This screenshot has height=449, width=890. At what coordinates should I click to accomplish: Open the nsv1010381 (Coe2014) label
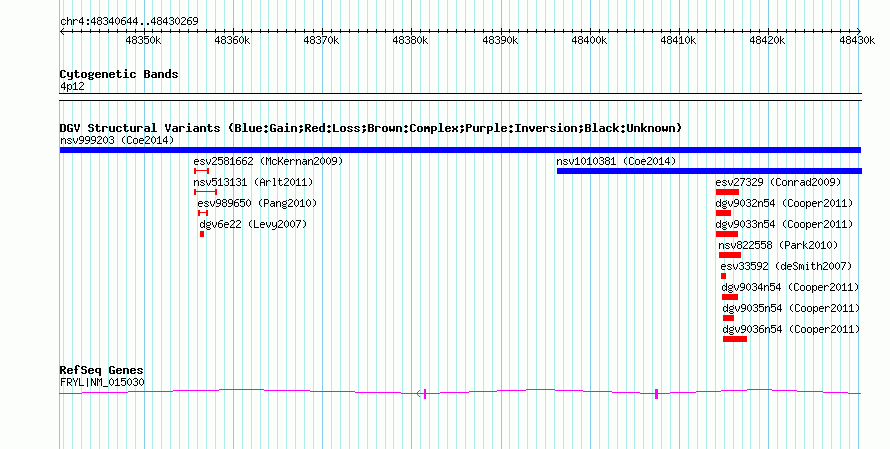[616, 161]
